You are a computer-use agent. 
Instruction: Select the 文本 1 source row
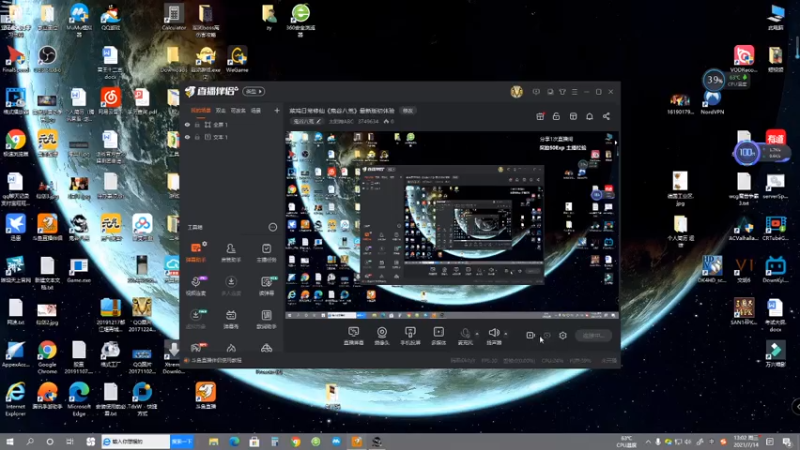[x=233, y=137]
